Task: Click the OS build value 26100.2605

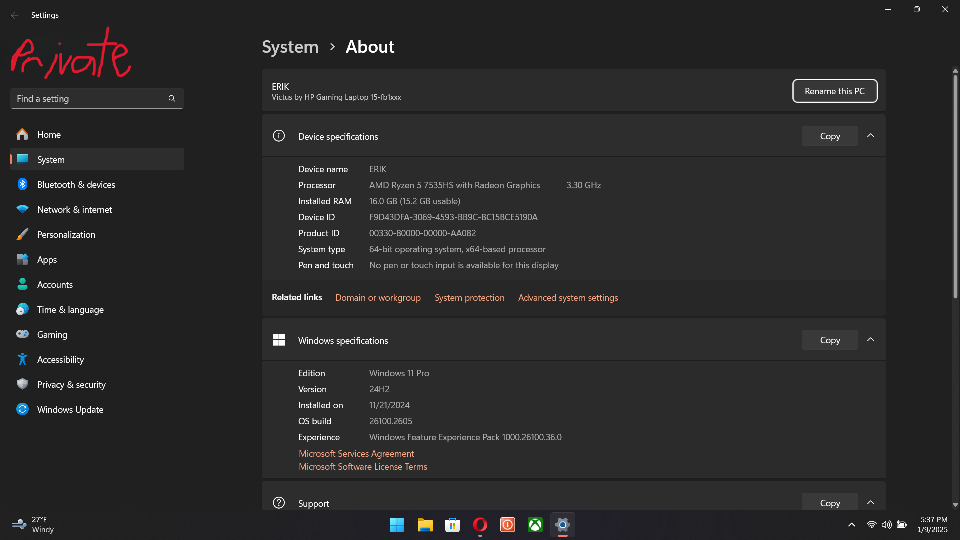Action: (x=391, y=421)
